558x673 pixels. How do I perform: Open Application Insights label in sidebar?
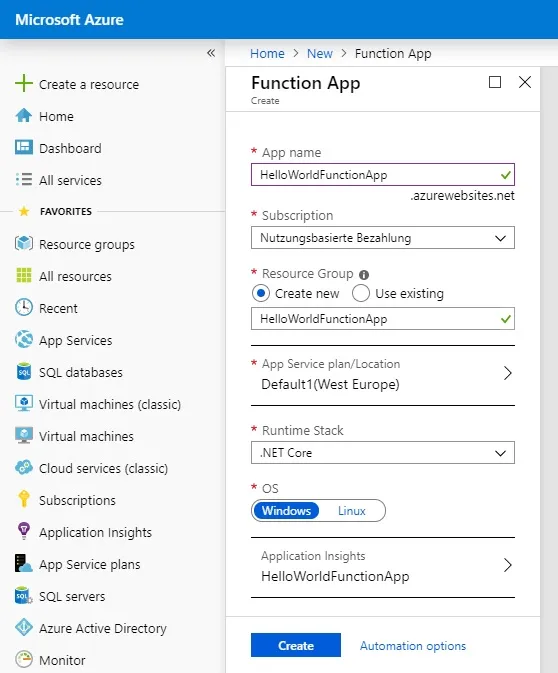[x=95, y=533]
